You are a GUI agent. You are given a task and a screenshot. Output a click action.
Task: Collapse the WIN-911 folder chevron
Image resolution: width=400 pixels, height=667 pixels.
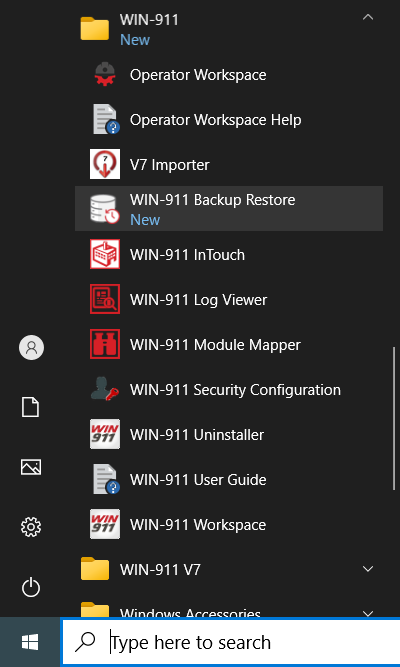click(368, 17)
